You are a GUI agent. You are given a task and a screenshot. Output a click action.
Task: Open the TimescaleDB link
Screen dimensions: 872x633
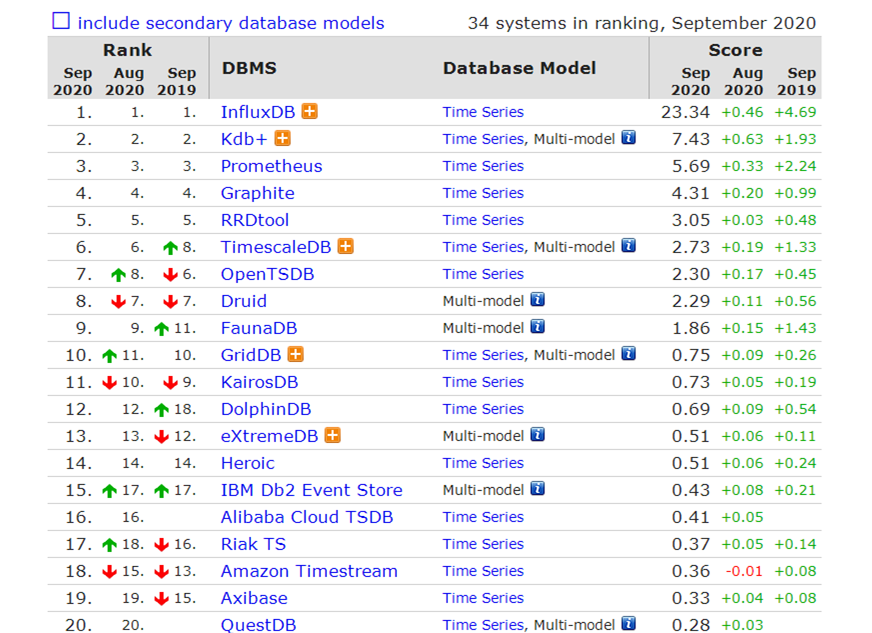pos(276,247)
